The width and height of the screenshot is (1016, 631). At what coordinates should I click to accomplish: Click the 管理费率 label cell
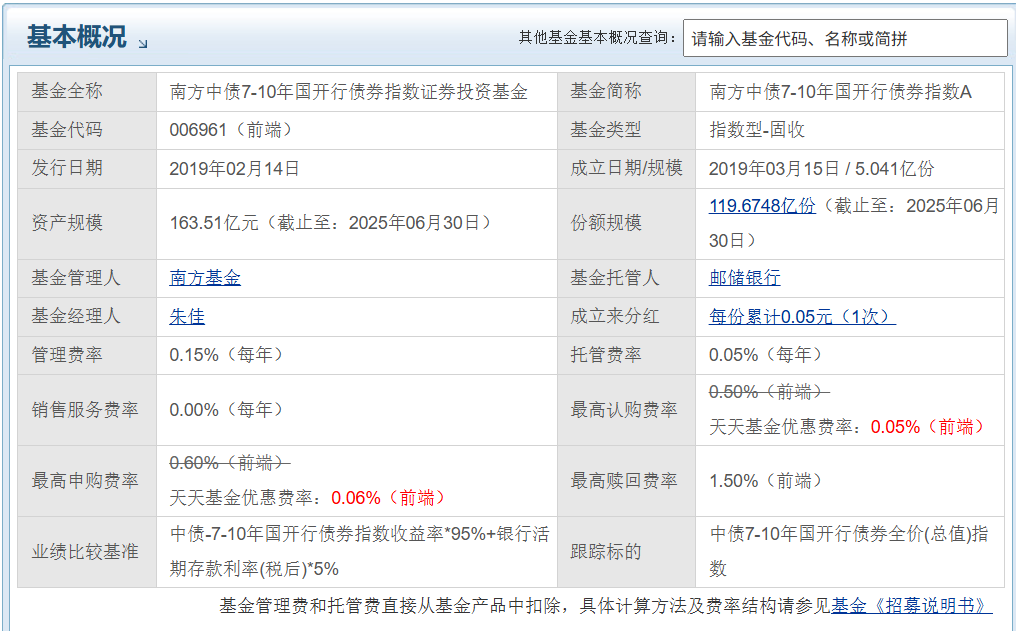click(87, 355)
